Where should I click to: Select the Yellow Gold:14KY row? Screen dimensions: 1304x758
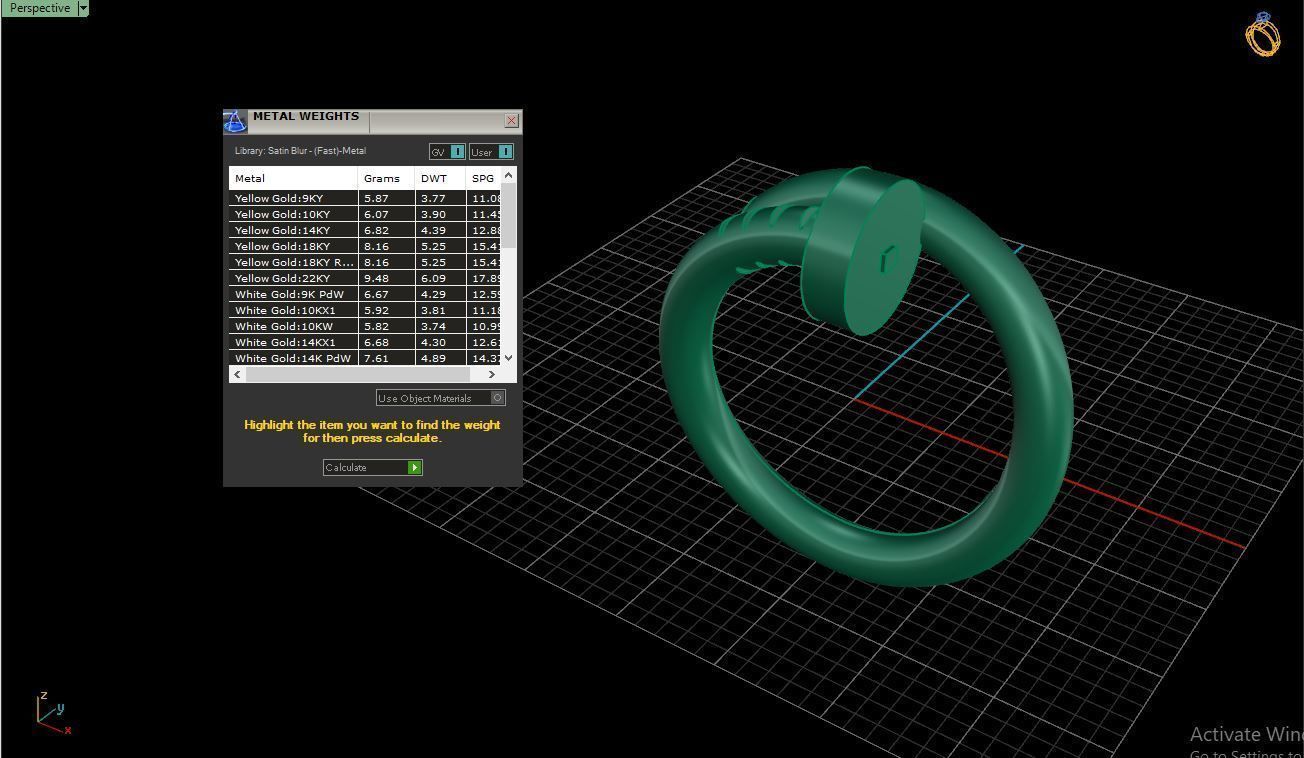(365, 230)
